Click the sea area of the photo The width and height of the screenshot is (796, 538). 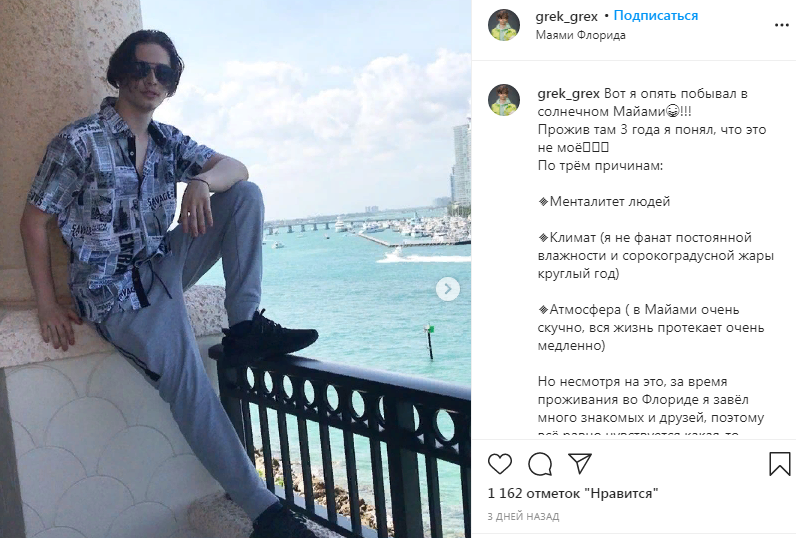[x=355, y=305]
